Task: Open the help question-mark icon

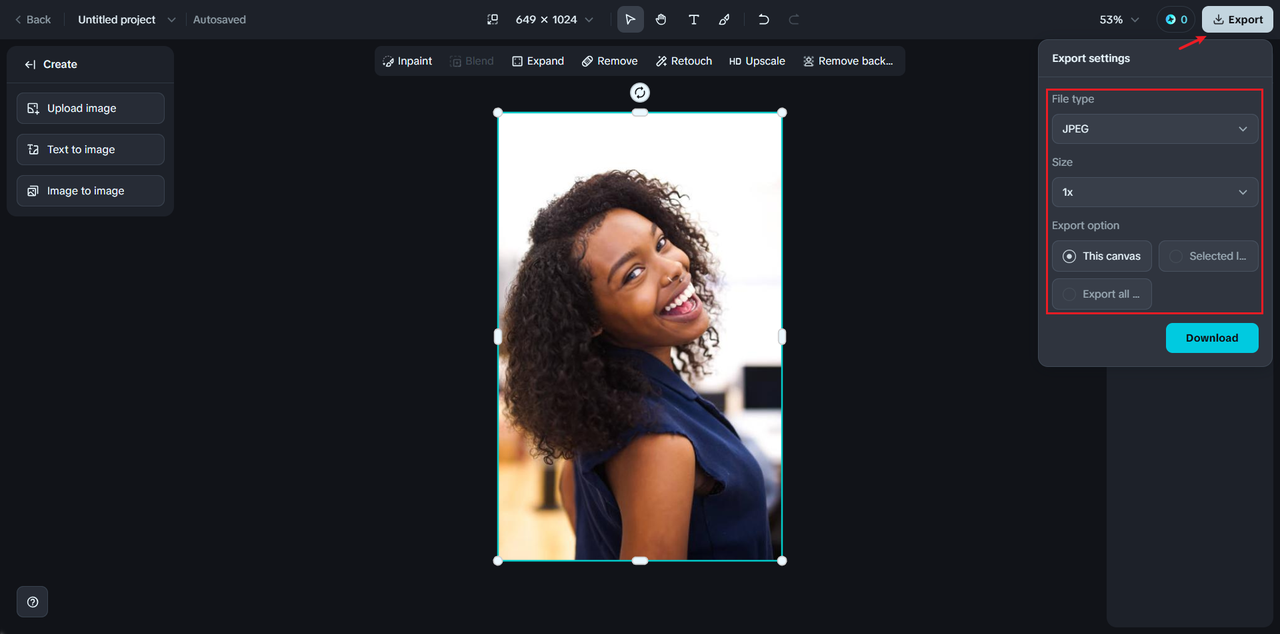Action: pos(33,602)
